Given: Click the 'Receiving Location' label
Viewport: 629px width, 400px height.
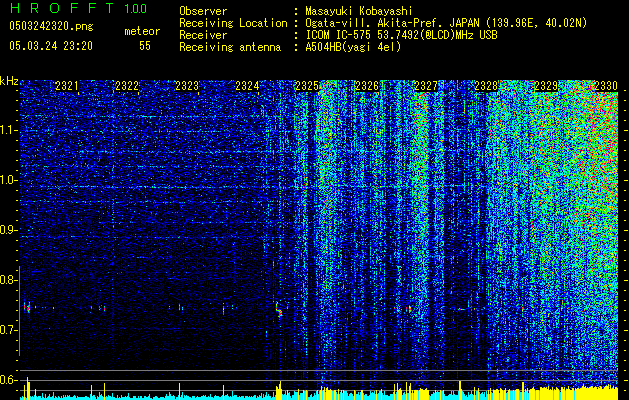Looking at the screenshot, I should coord(233,23).
